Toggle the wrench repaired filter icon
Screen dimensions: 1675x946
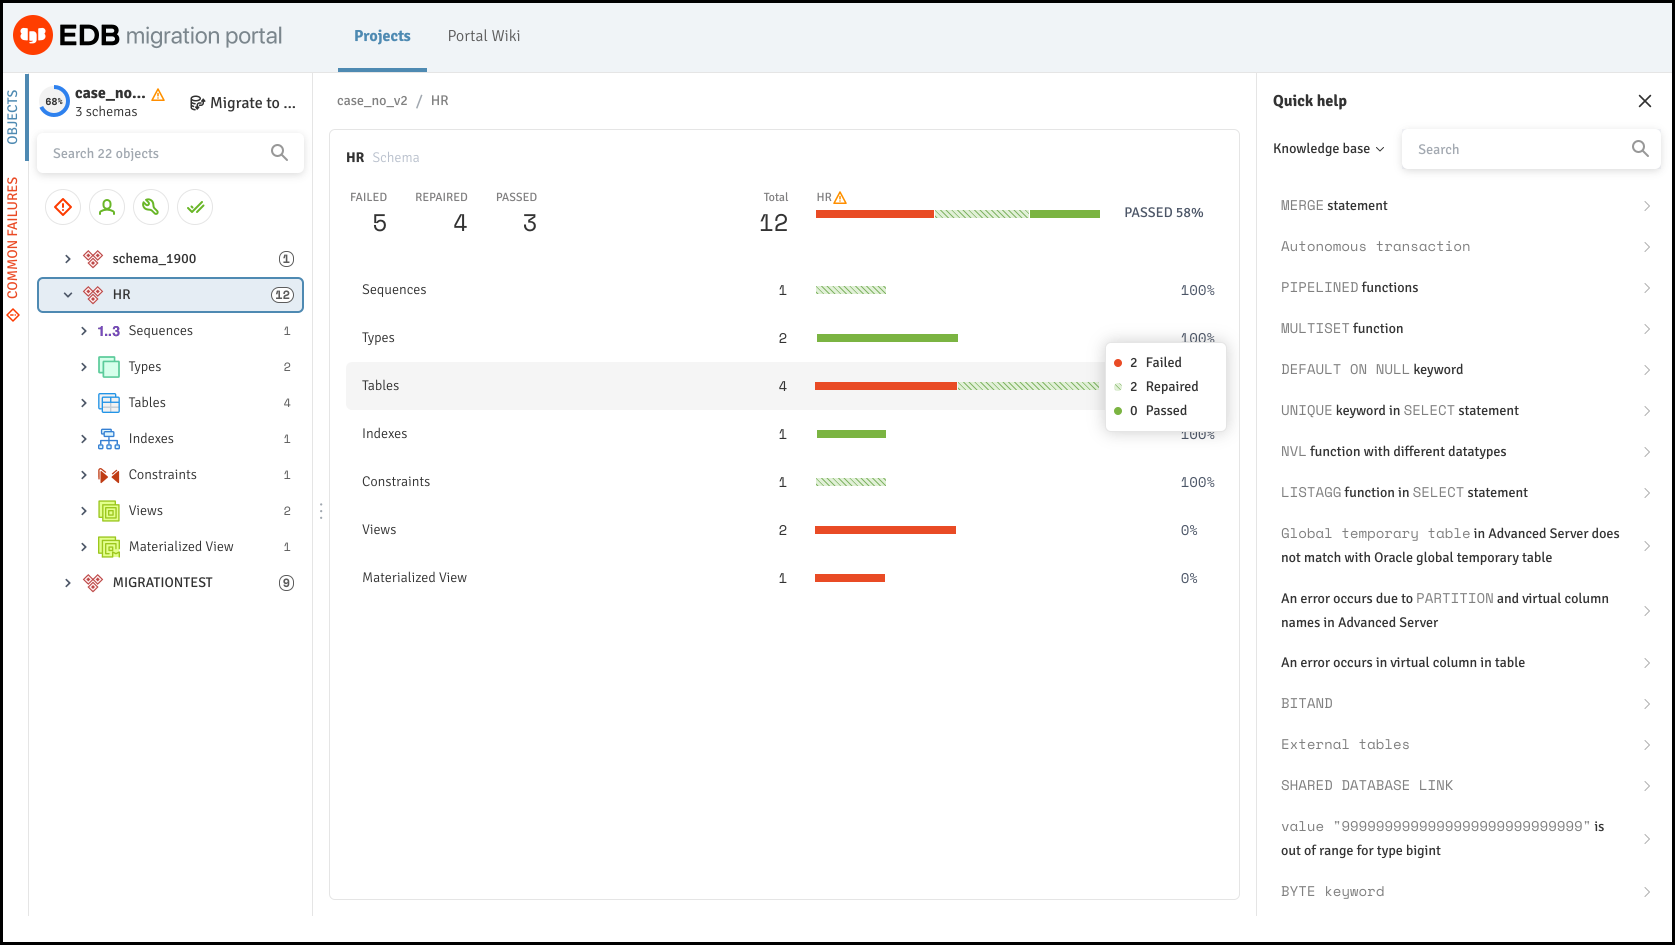pos(151,207)
